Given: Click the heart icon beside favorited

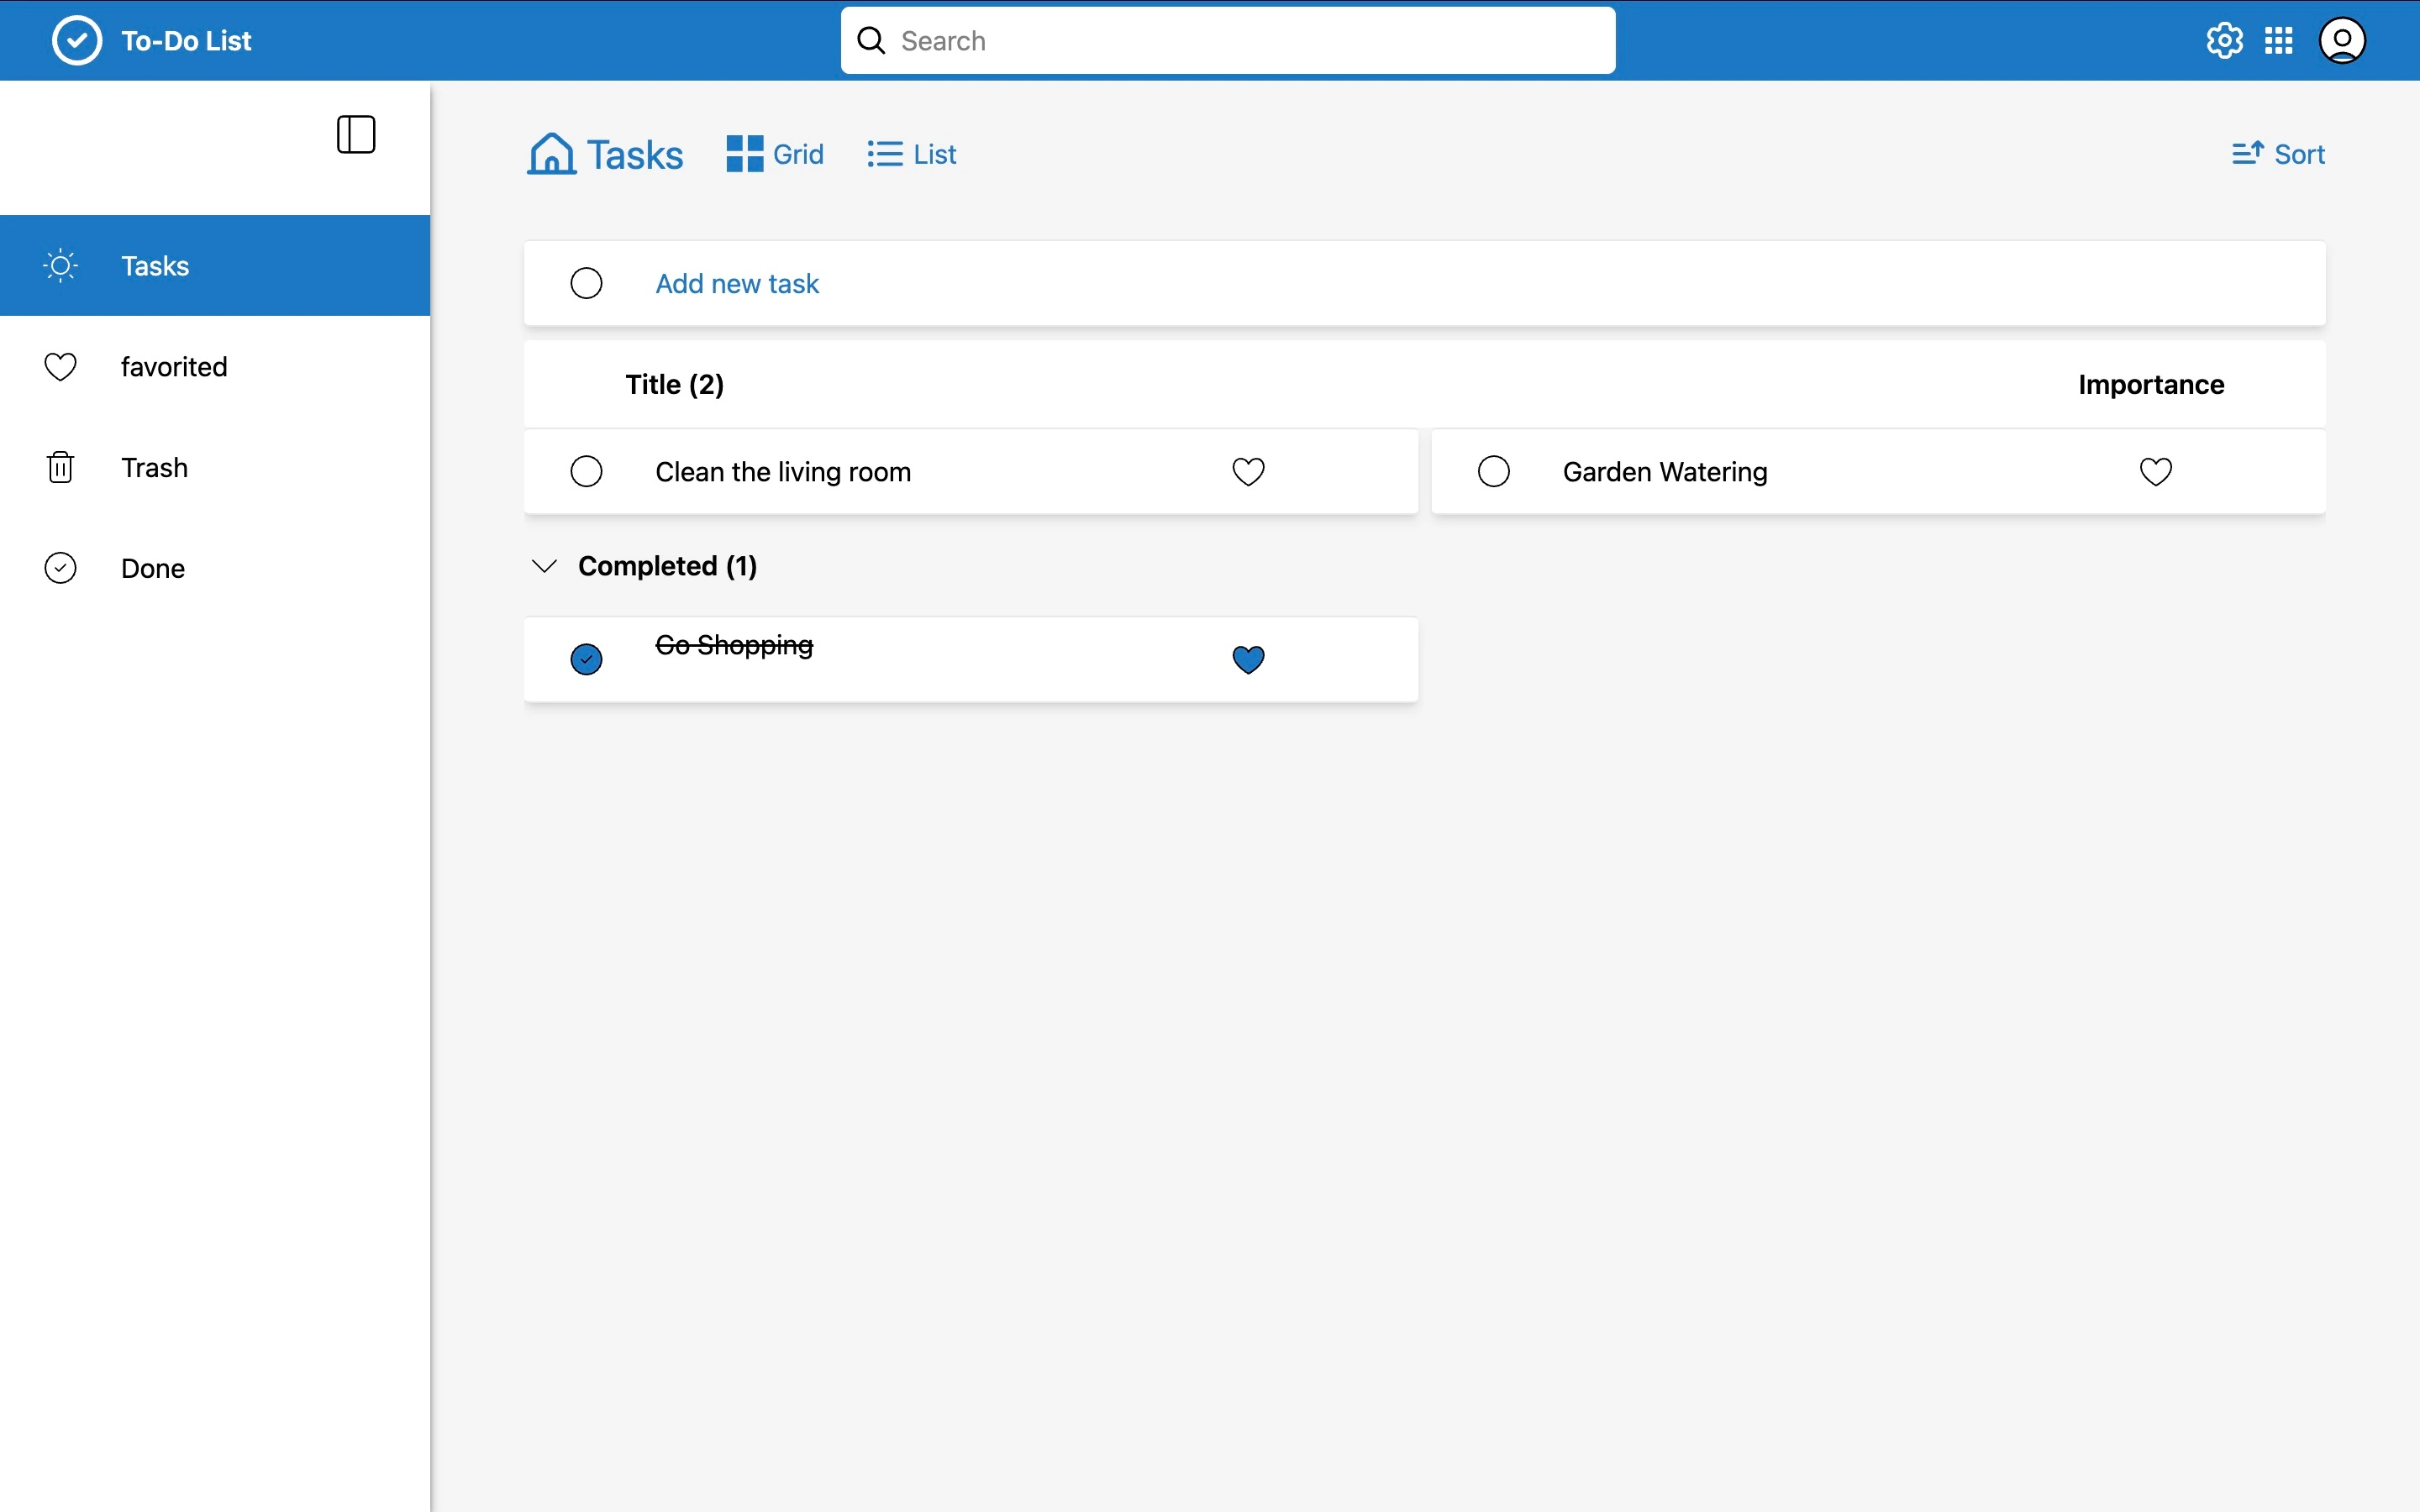Looking at the screenshot, I should point(61,367).
